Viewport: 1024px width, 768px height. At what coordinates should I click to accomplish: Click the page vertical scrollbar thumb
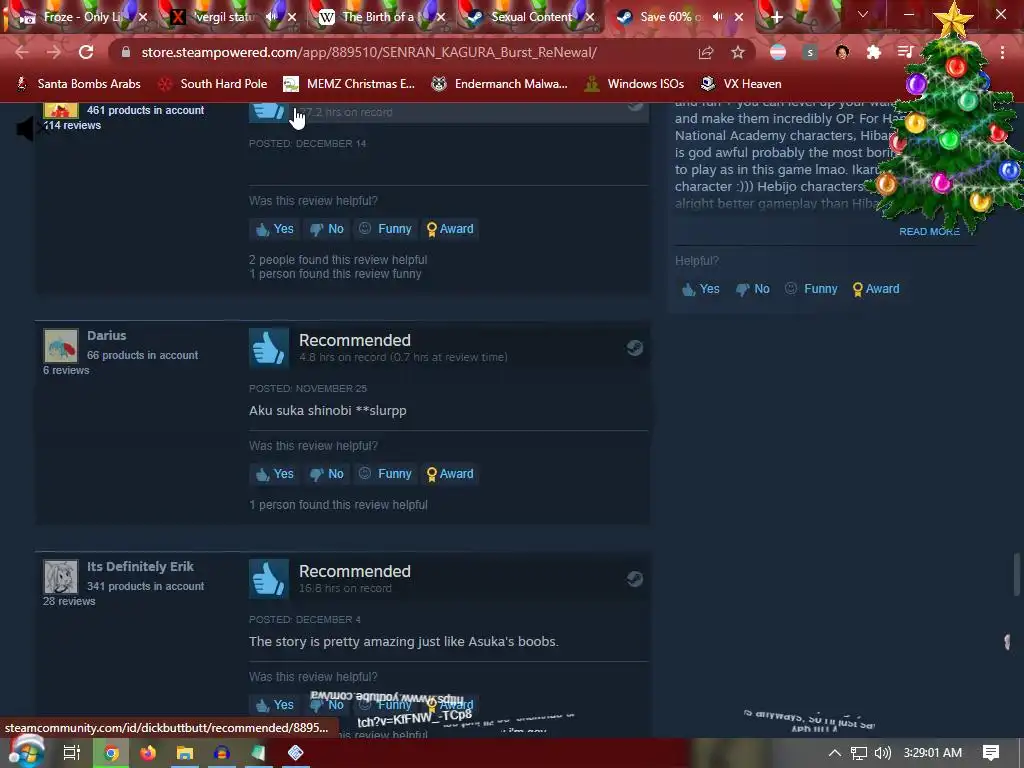(1016, 575)
